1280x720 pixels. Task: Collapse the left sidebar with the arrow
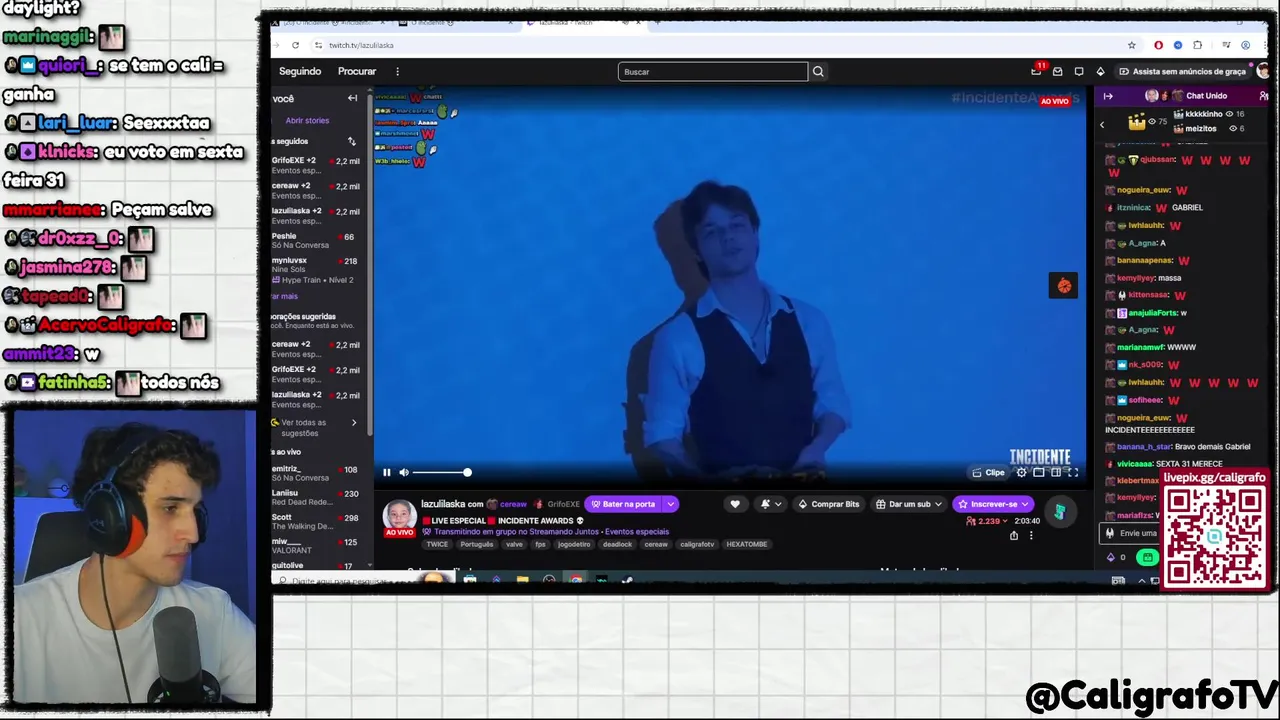[x=352, y=98]
